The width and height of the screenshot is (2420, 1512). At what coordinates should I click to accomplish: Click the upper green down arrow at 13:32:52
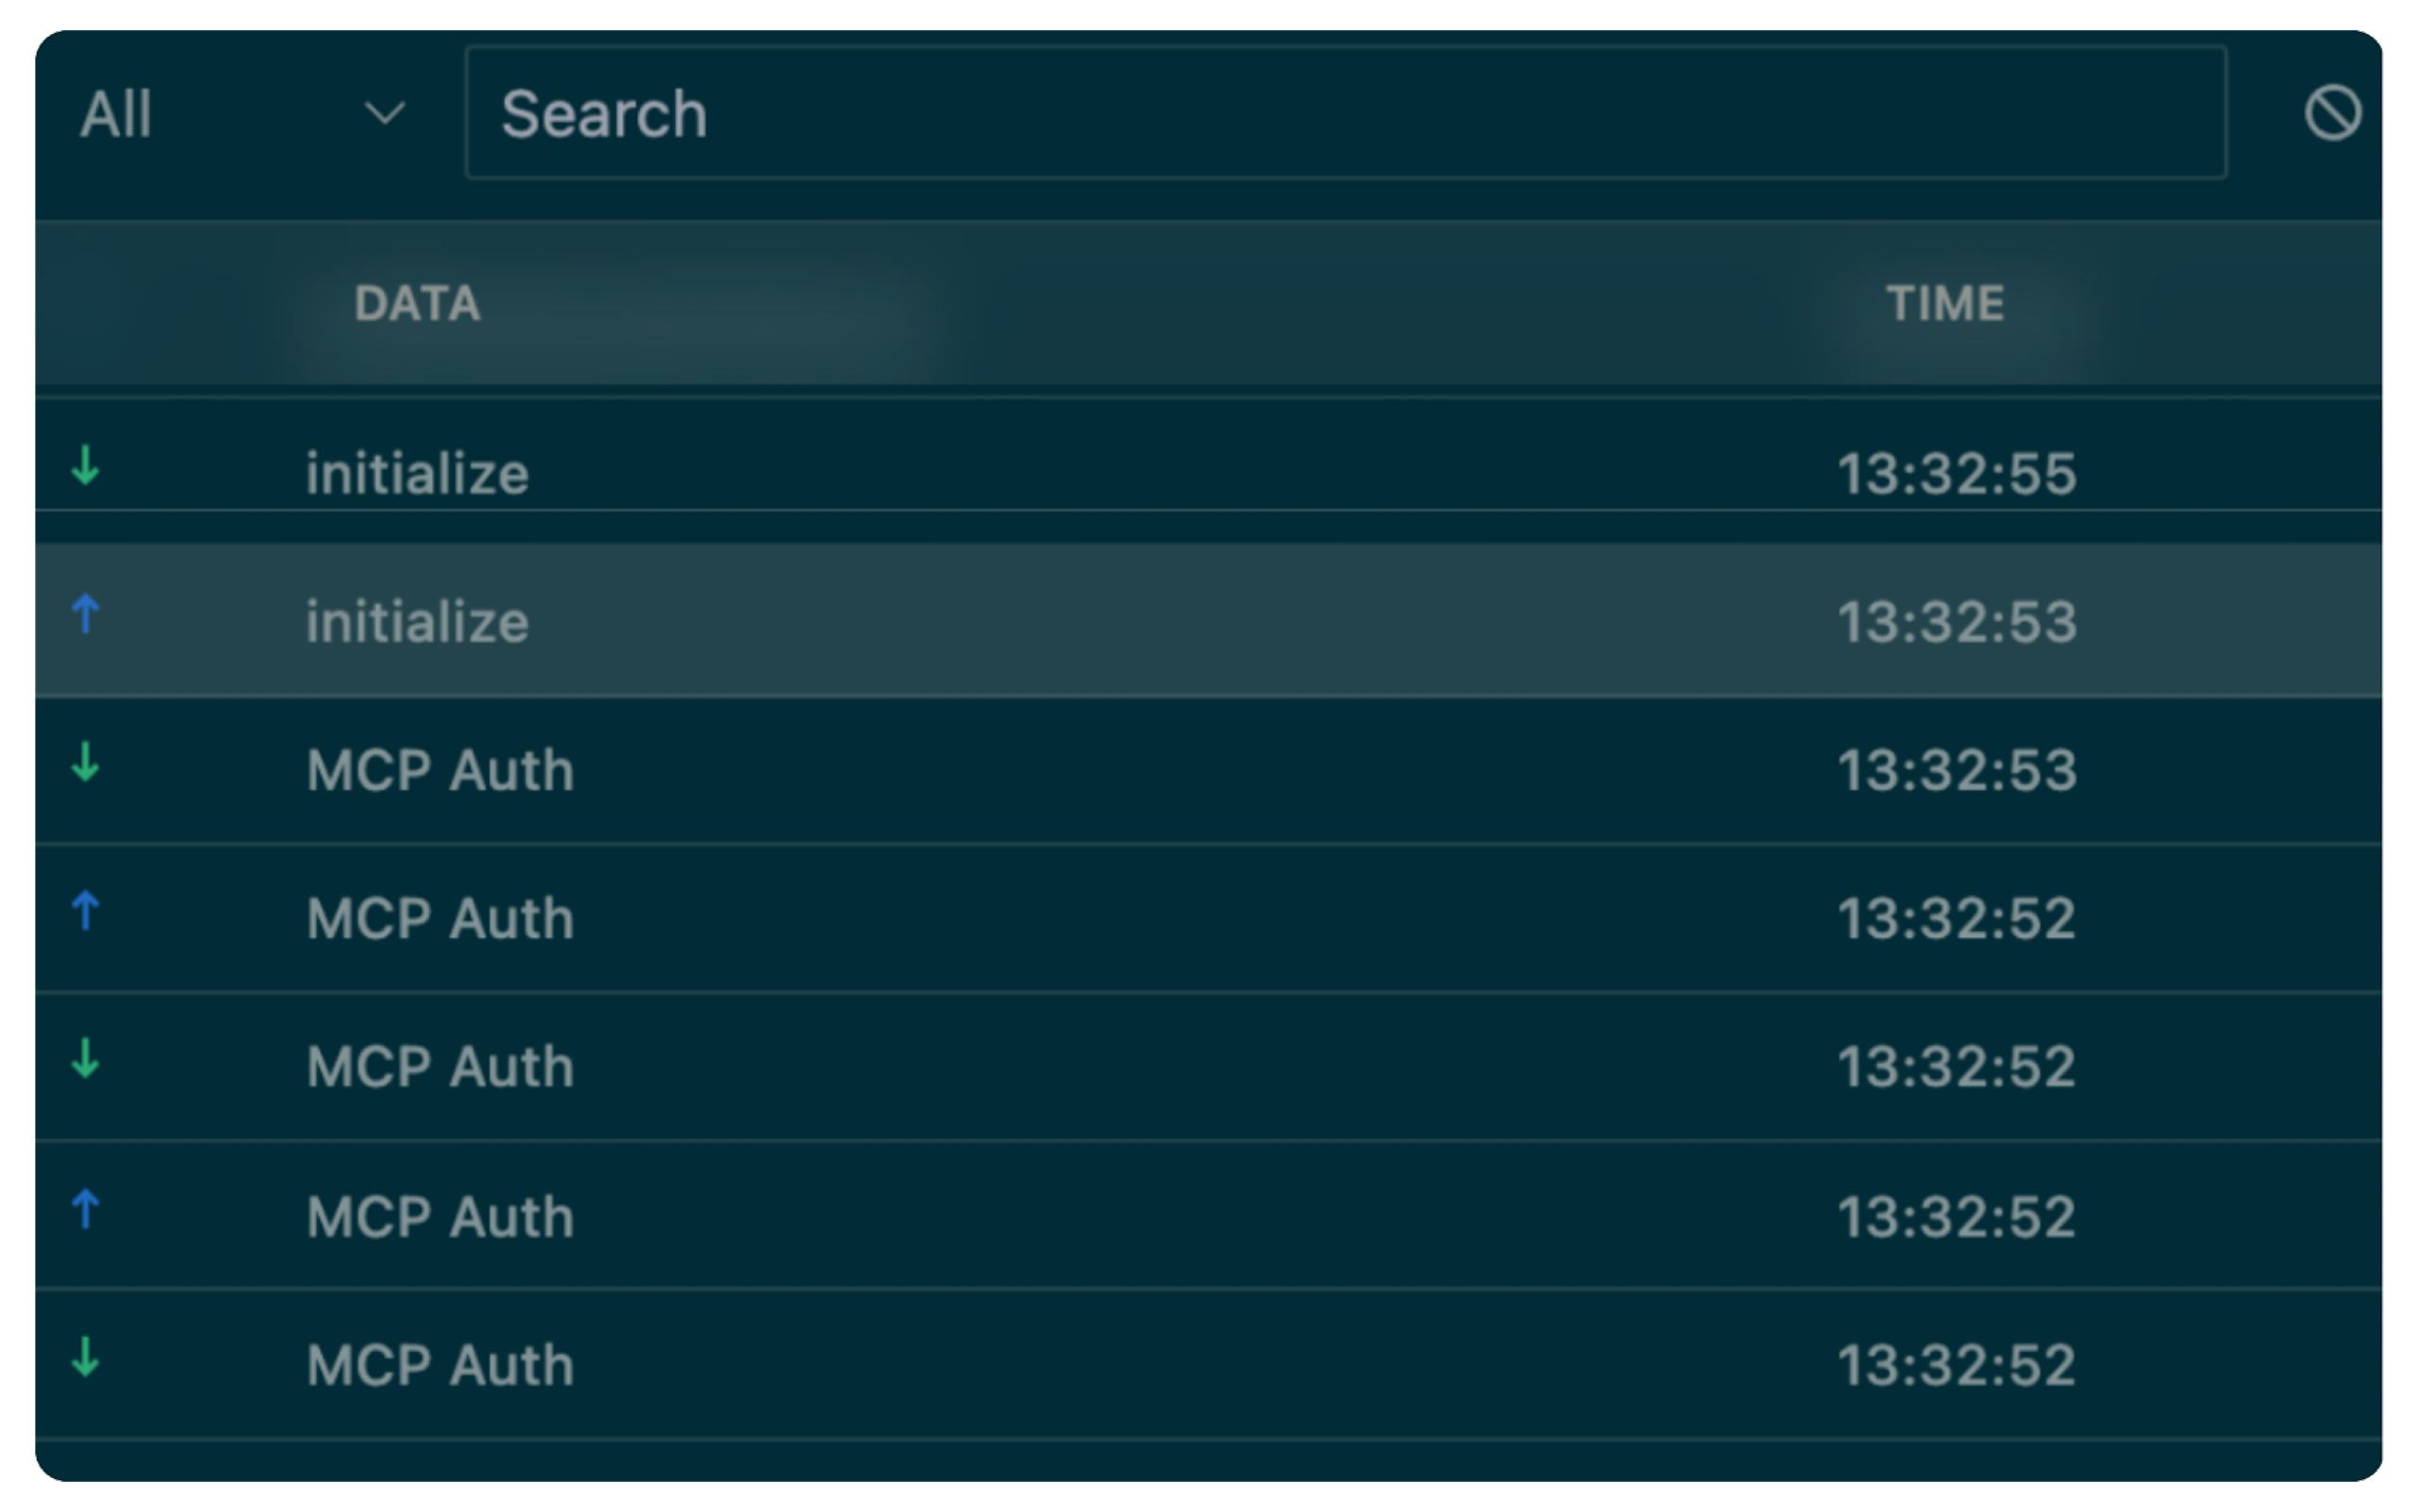[x=86, y=1059]
